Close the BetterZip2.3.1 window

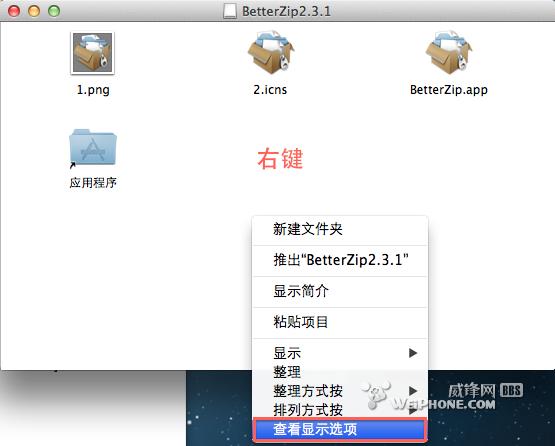(x=14, y=11)
